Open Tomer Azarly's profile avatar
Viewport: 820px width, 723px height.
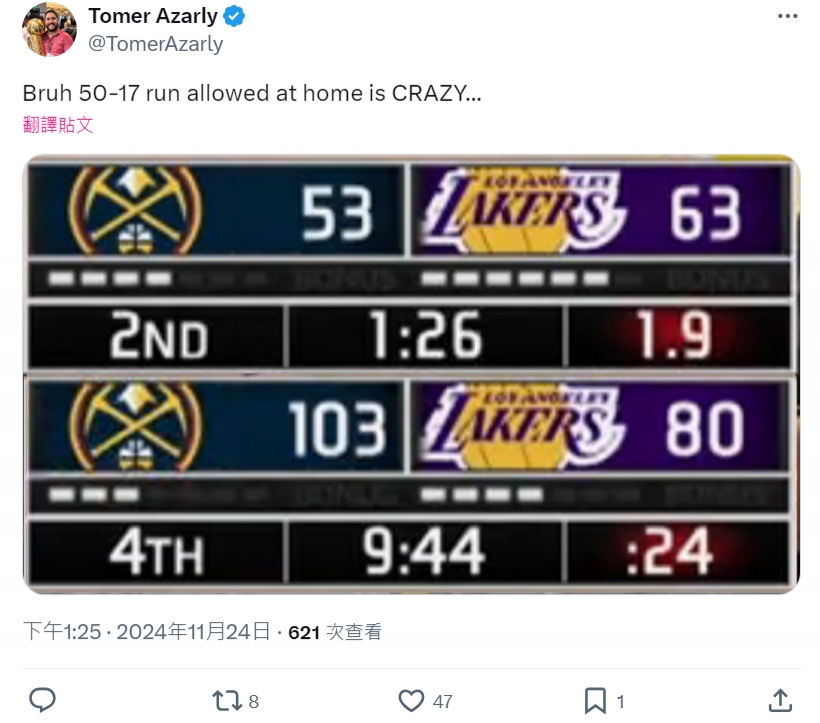(48, 30)
